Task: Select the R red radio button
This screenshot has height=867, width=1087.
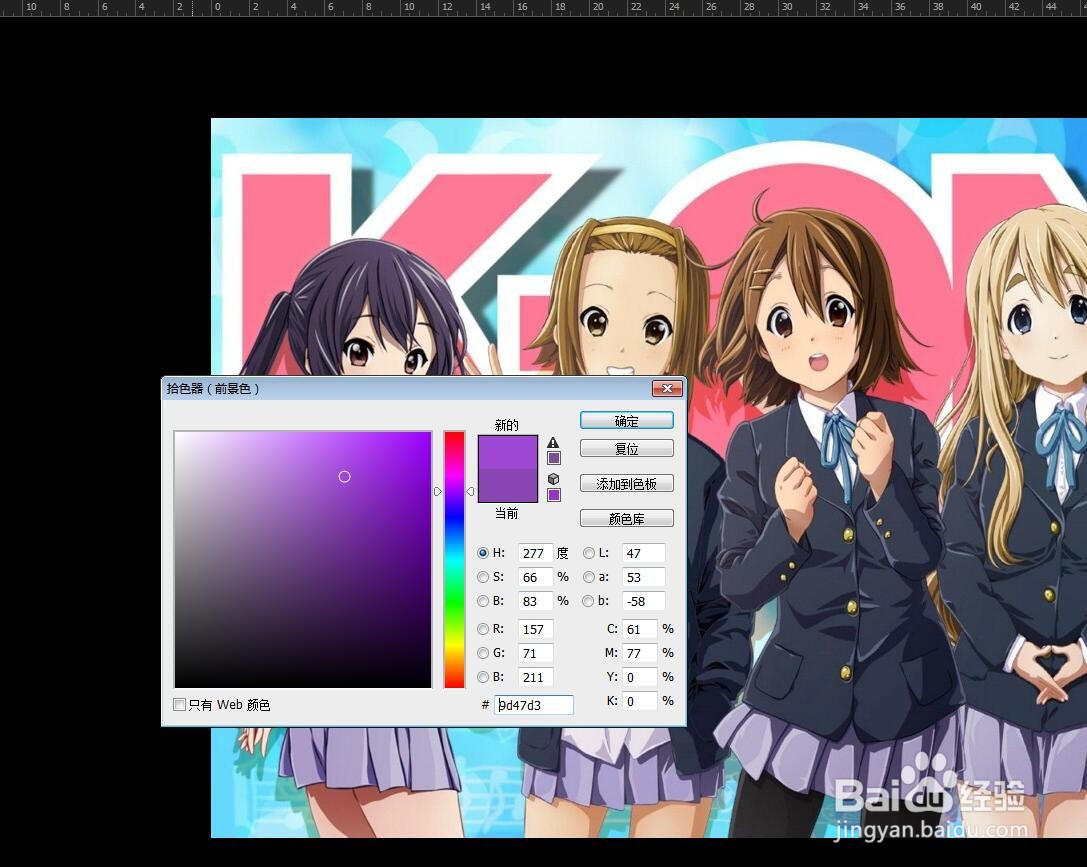Action: [x=483, y=629]
